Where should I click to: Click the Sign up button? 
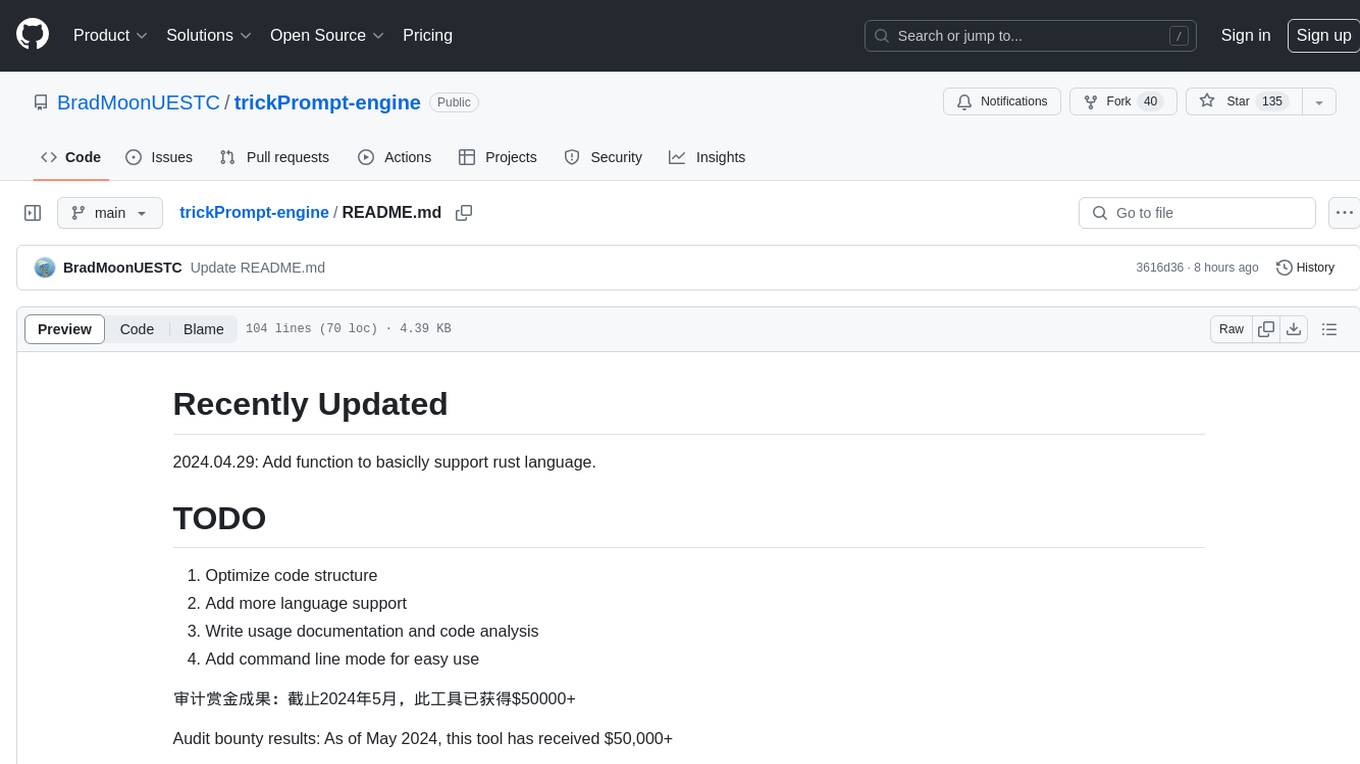click(1323, 35)
